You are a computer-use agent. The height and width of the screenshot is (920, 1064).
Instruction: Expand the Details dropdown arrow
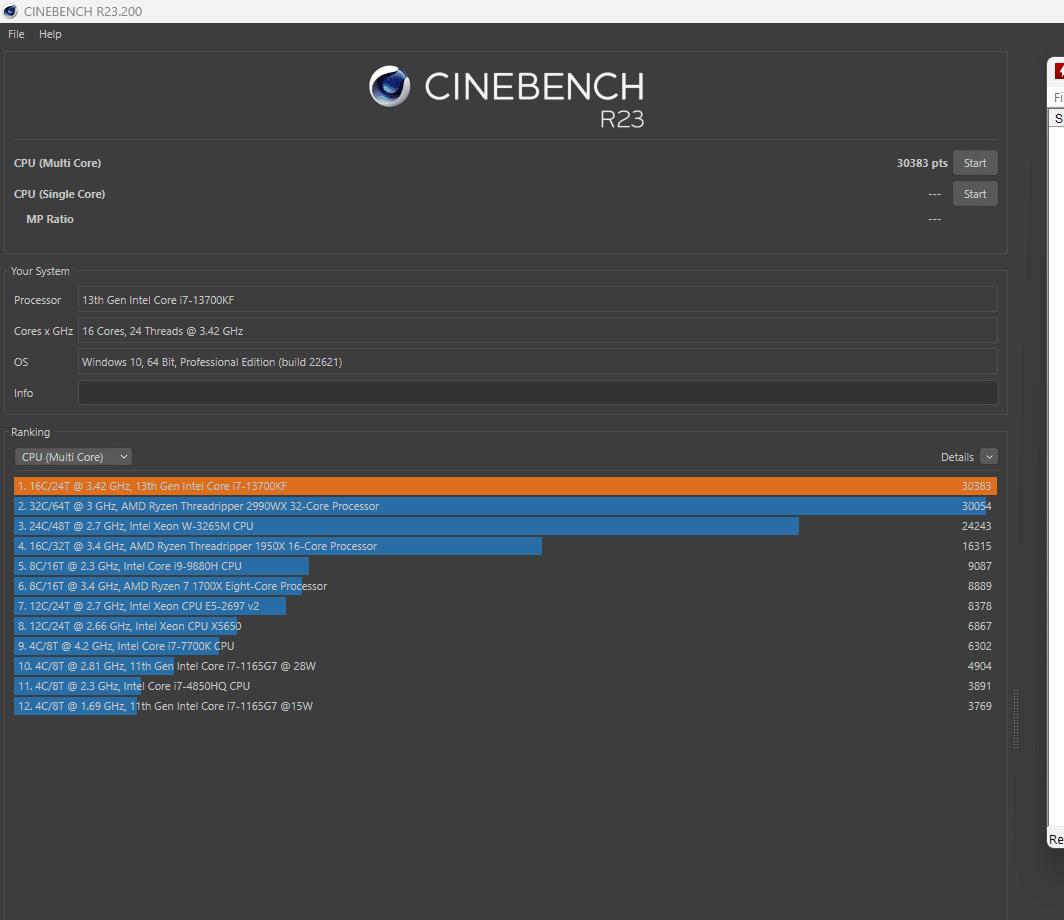(989, 457)
